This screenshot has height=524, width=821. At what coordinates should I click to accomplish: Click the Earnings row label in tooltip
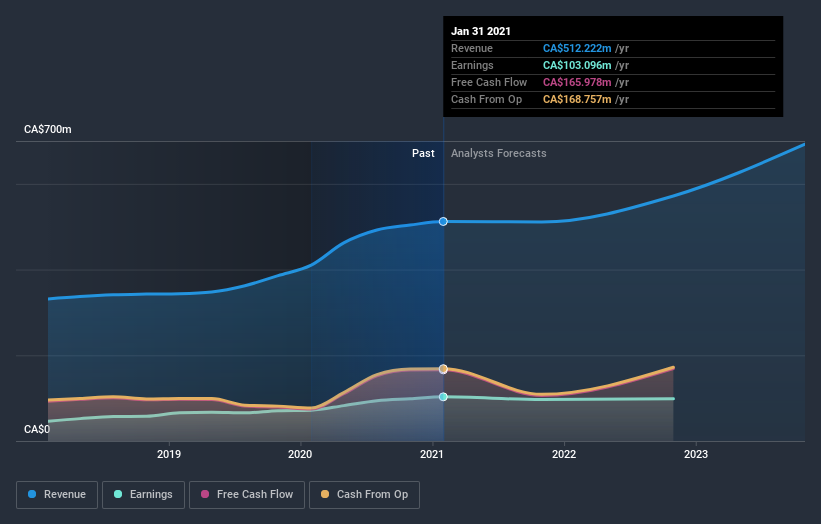(x=472, y=65)
